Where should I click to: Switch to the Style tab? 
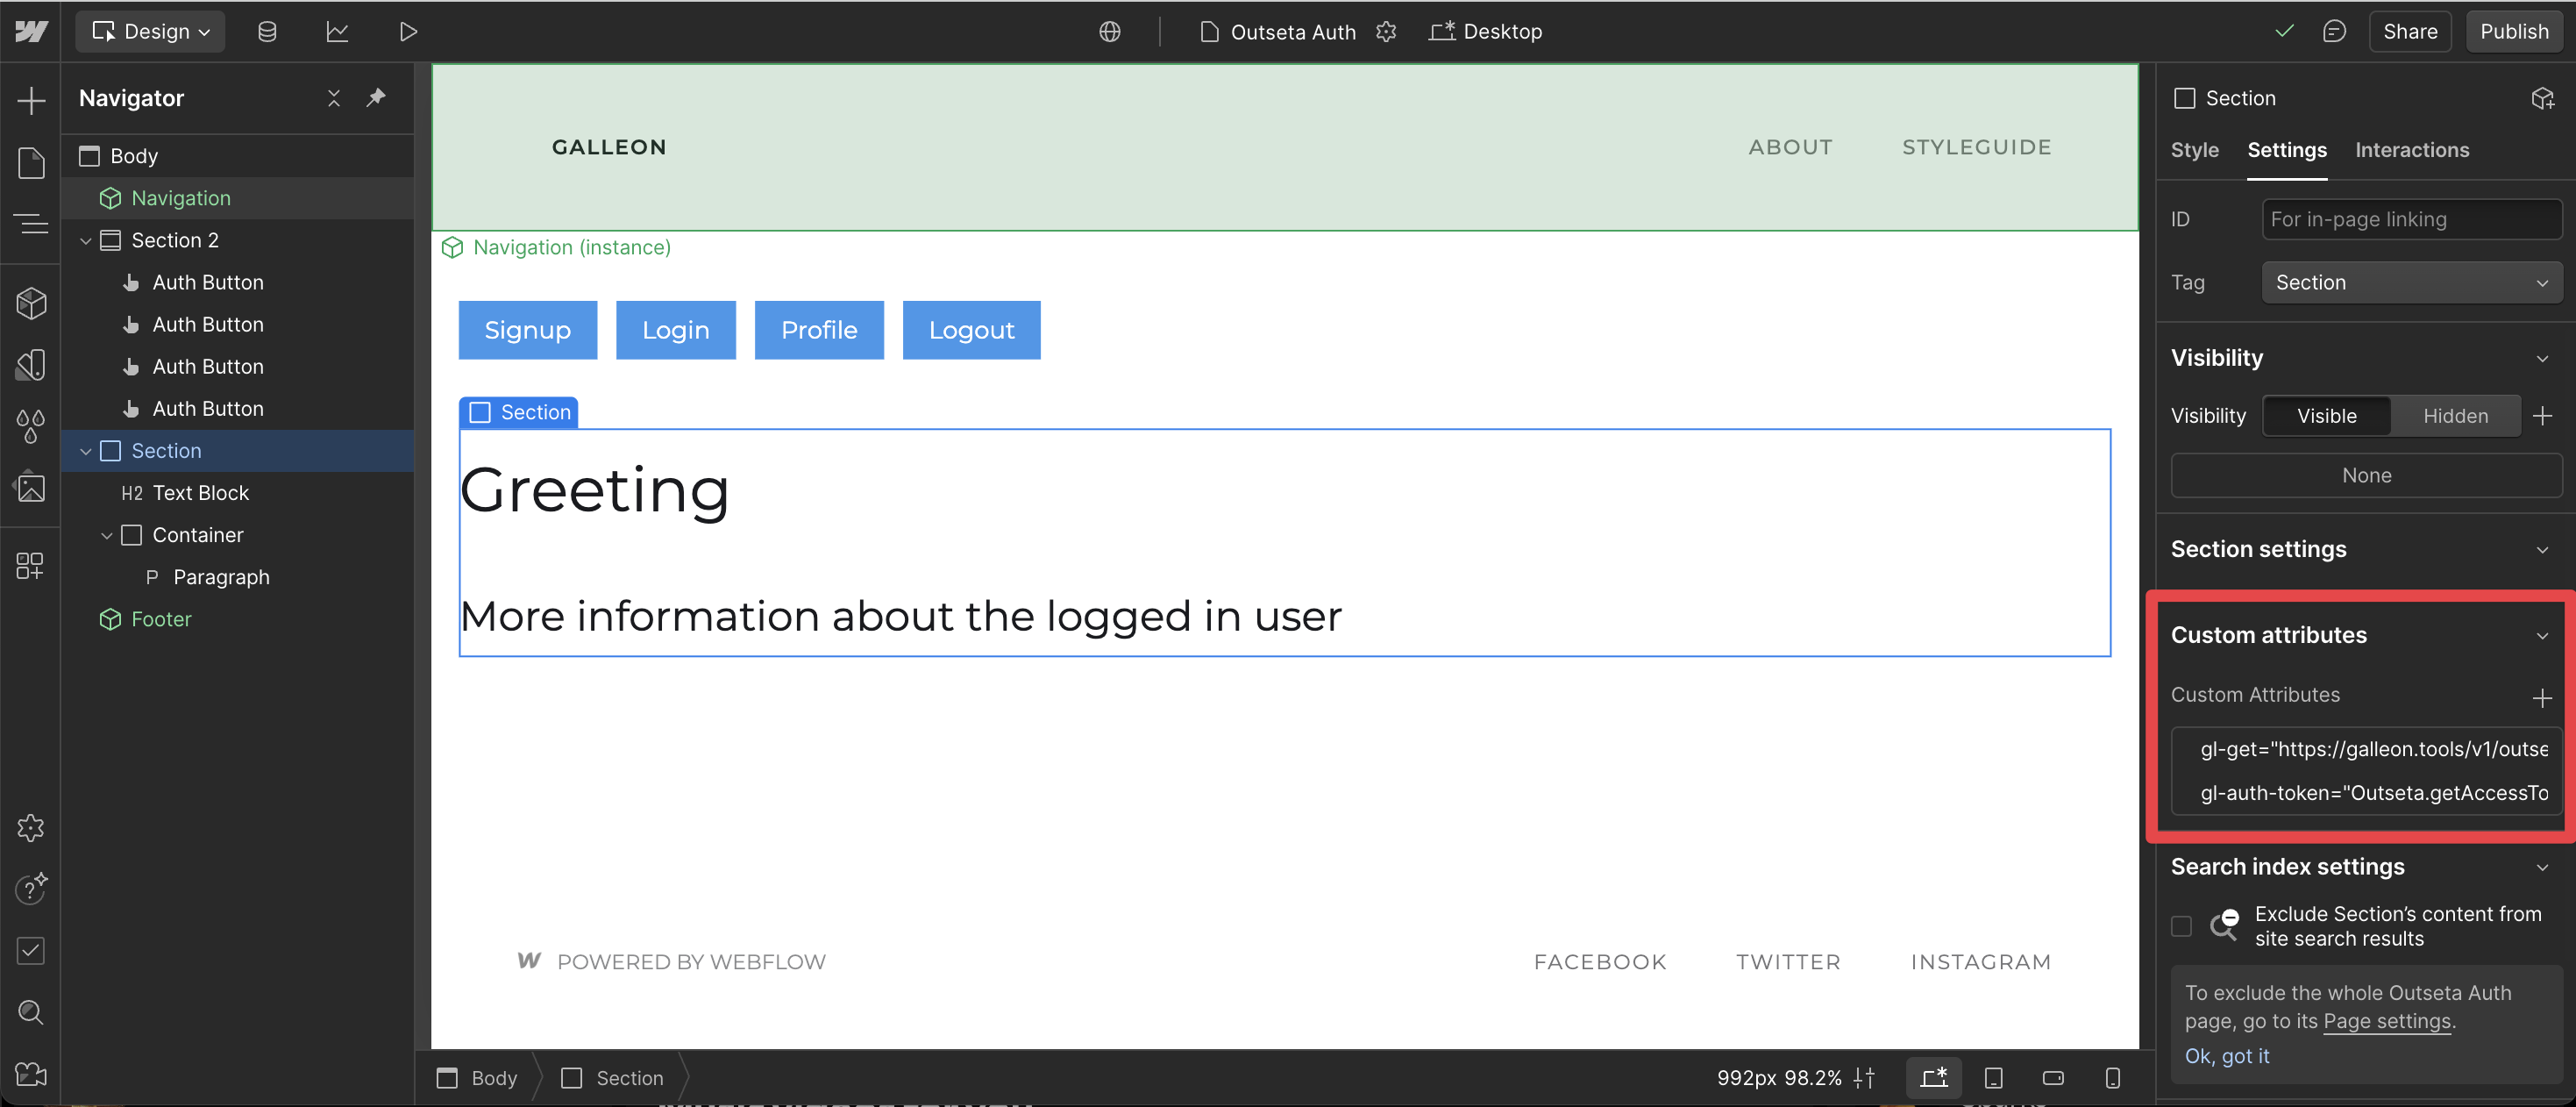pyautogui.click(x=2194, y=150)
